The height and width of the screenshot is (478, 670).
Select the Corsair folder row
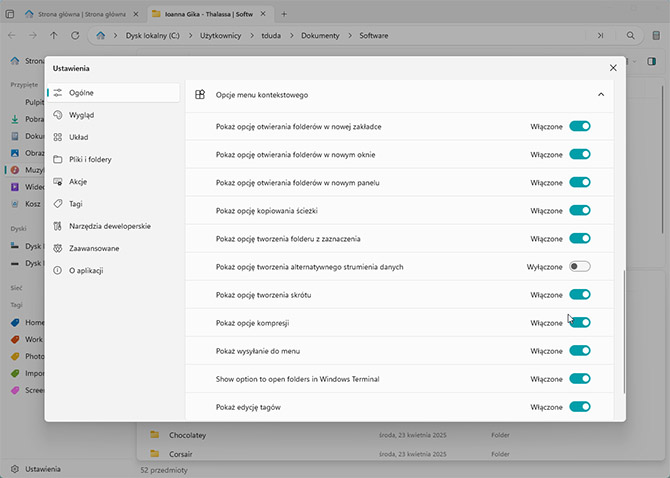[x=399, y=454]
